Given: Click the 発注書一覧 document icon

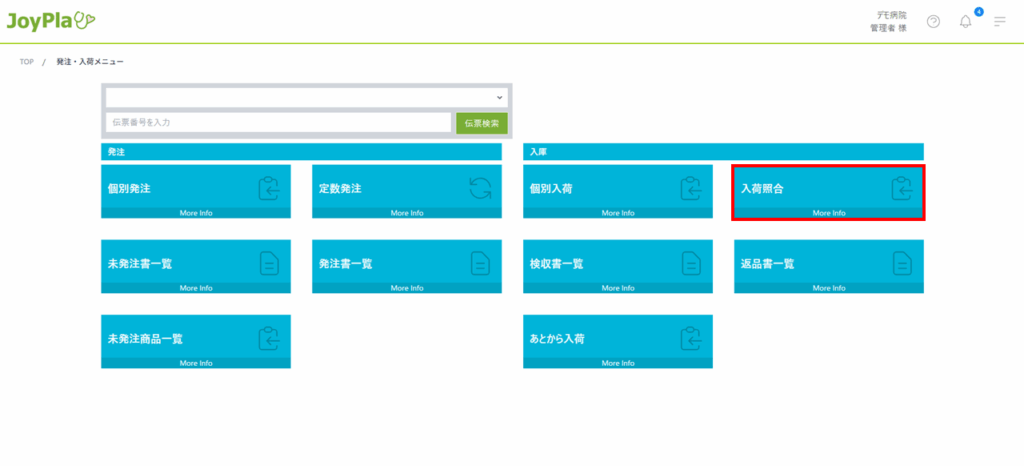Looking at the screenshot, I should pyautogui.click(x=480, y=263).
